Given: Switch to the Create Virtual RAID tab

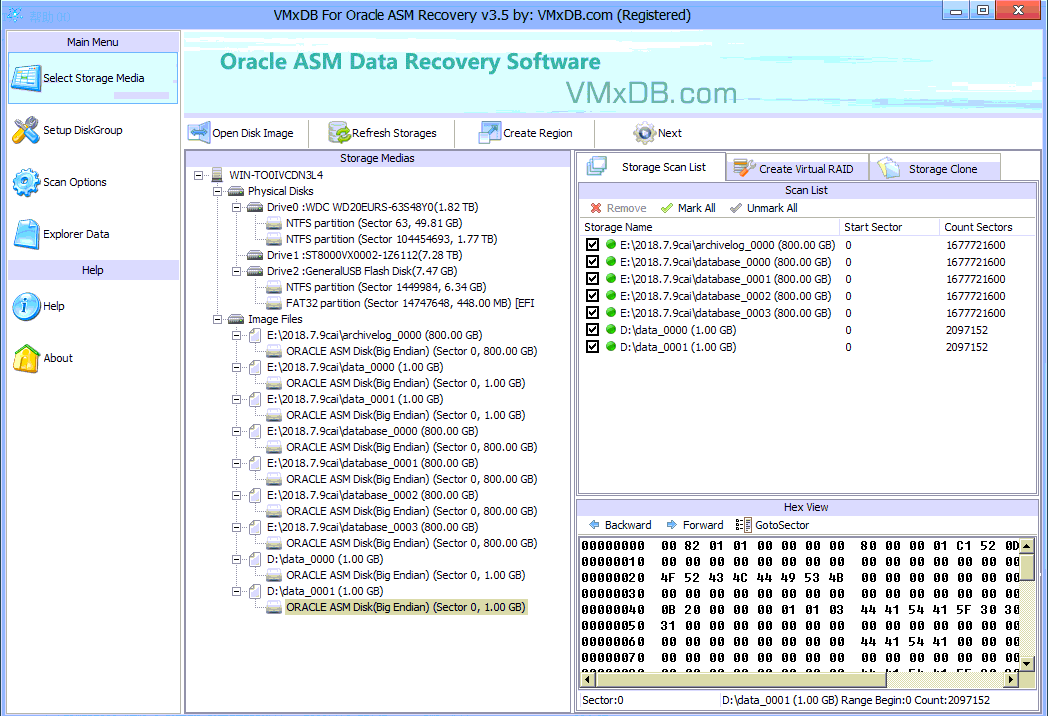Looking at the screenshot, I should tap(797, 168).
